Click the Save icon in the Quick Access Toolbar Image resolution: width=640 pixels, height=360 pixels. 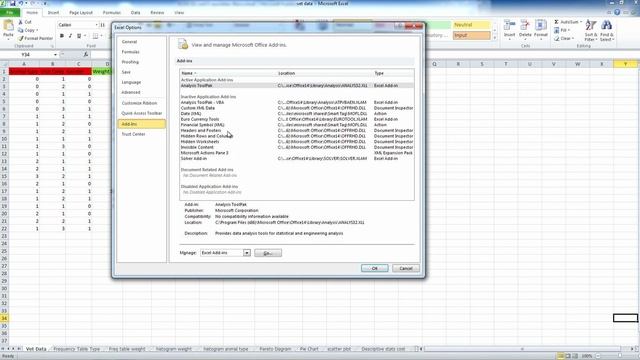(12, 3)
